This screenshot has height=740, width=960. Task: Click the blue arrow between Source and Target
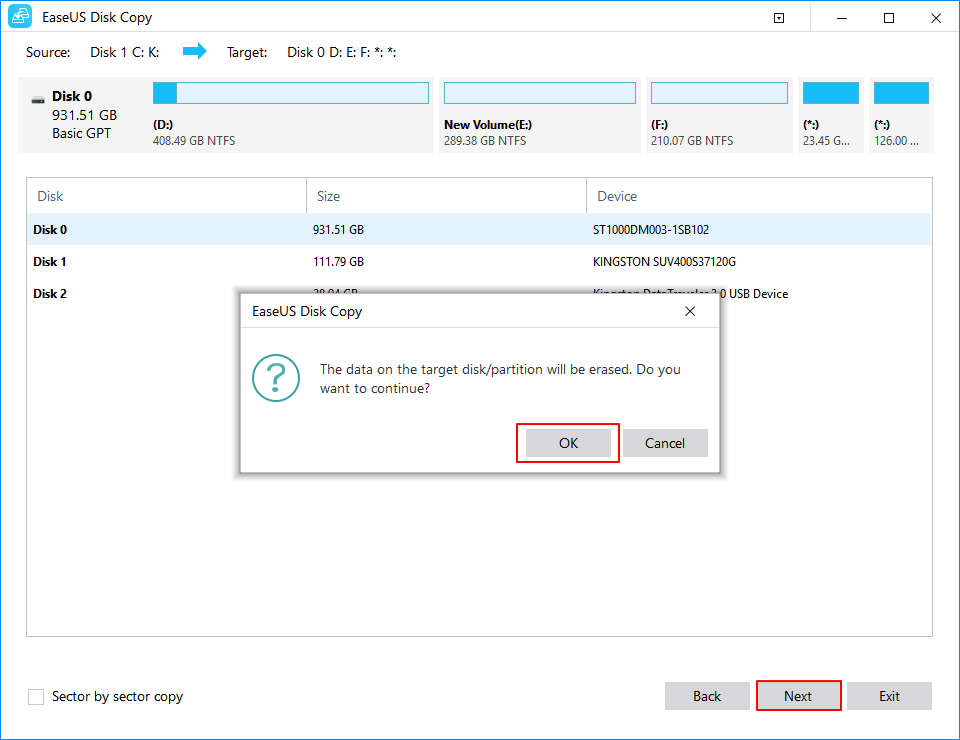coord(196,51)
